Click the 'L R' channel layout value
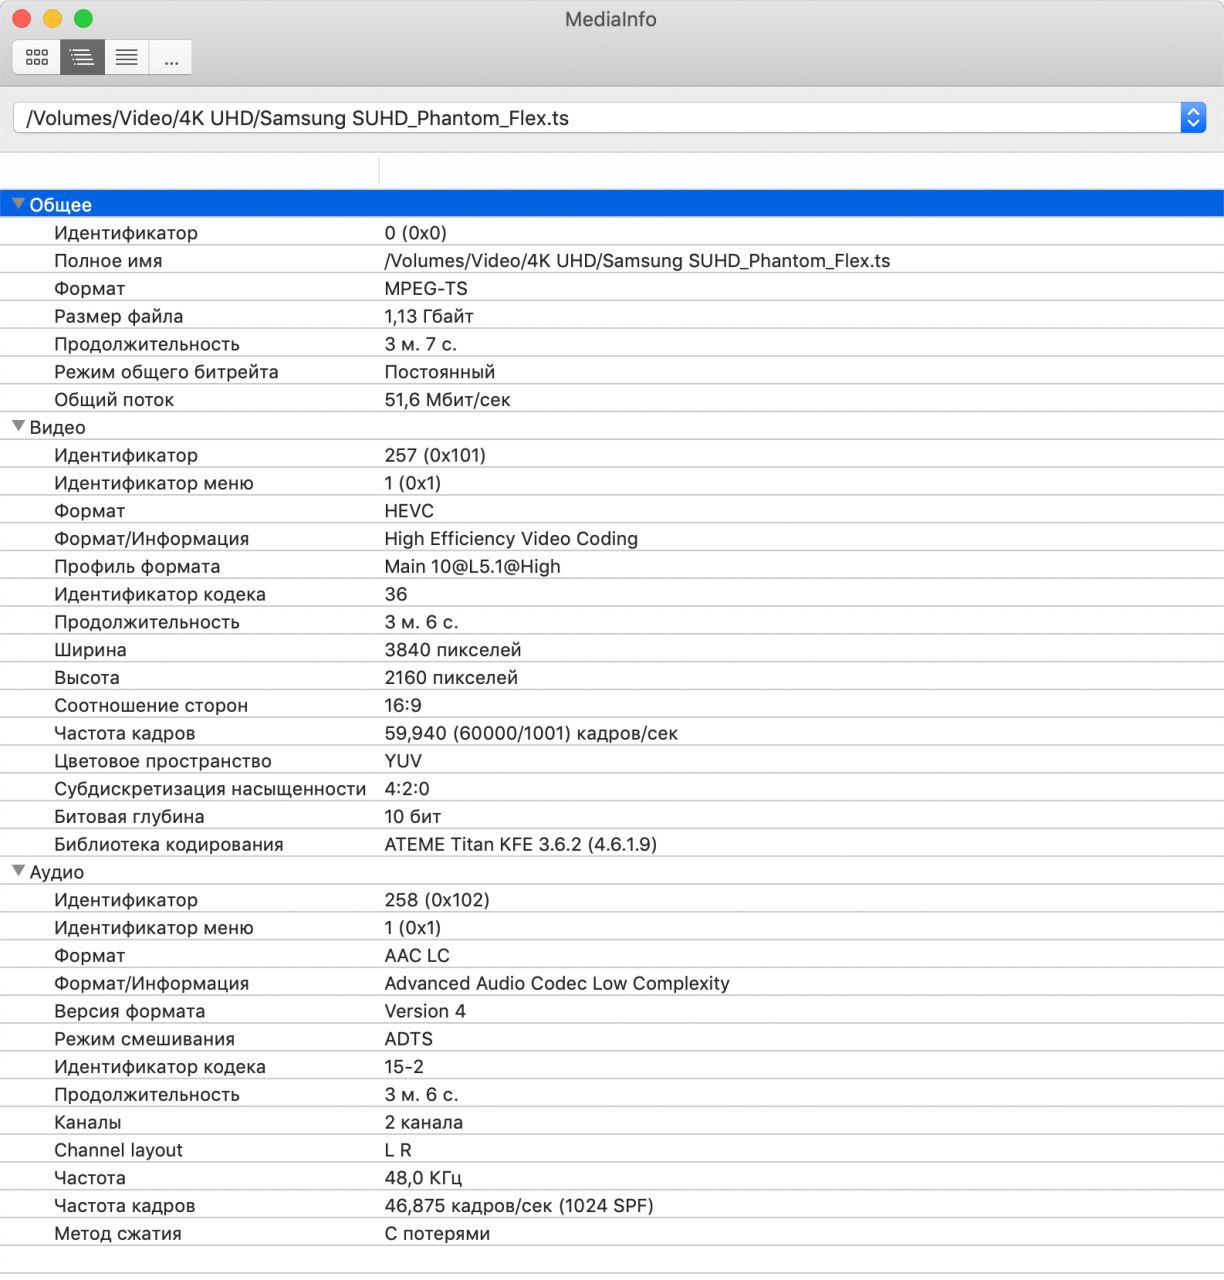 click(398, 1150)
